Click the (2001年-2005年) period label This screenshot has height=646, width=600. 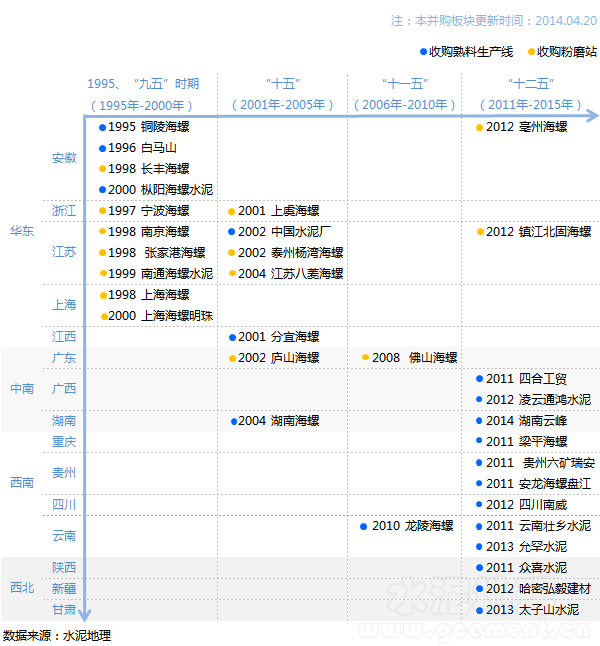pyautogui.click(x=283, y=105)
